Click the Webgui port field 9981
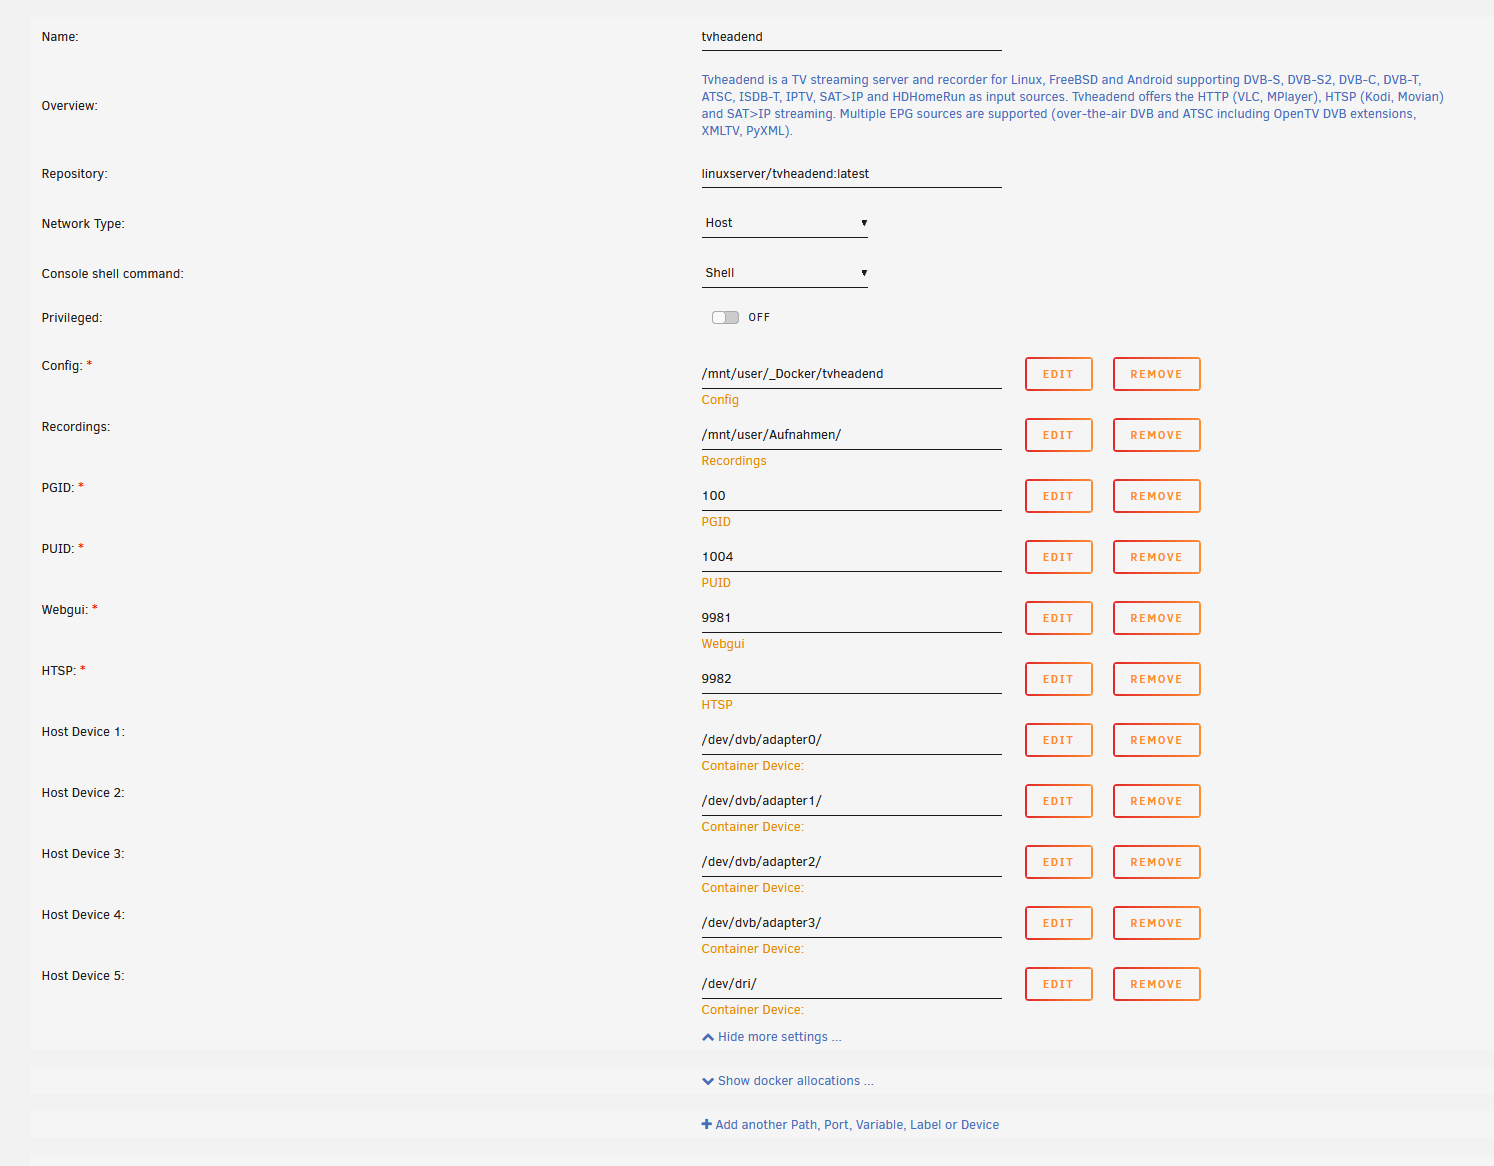 tap(851, 618)
